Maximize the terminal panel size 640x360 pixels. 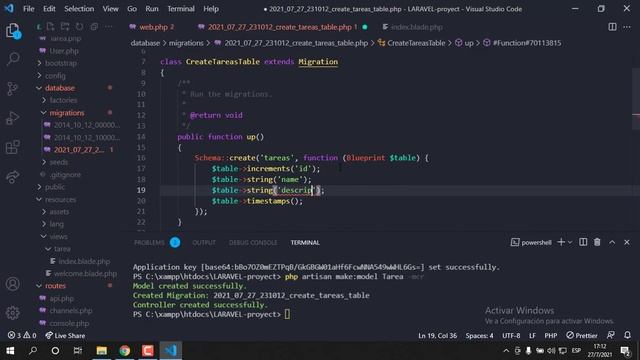pyautogui.click(x=612, y=242)
